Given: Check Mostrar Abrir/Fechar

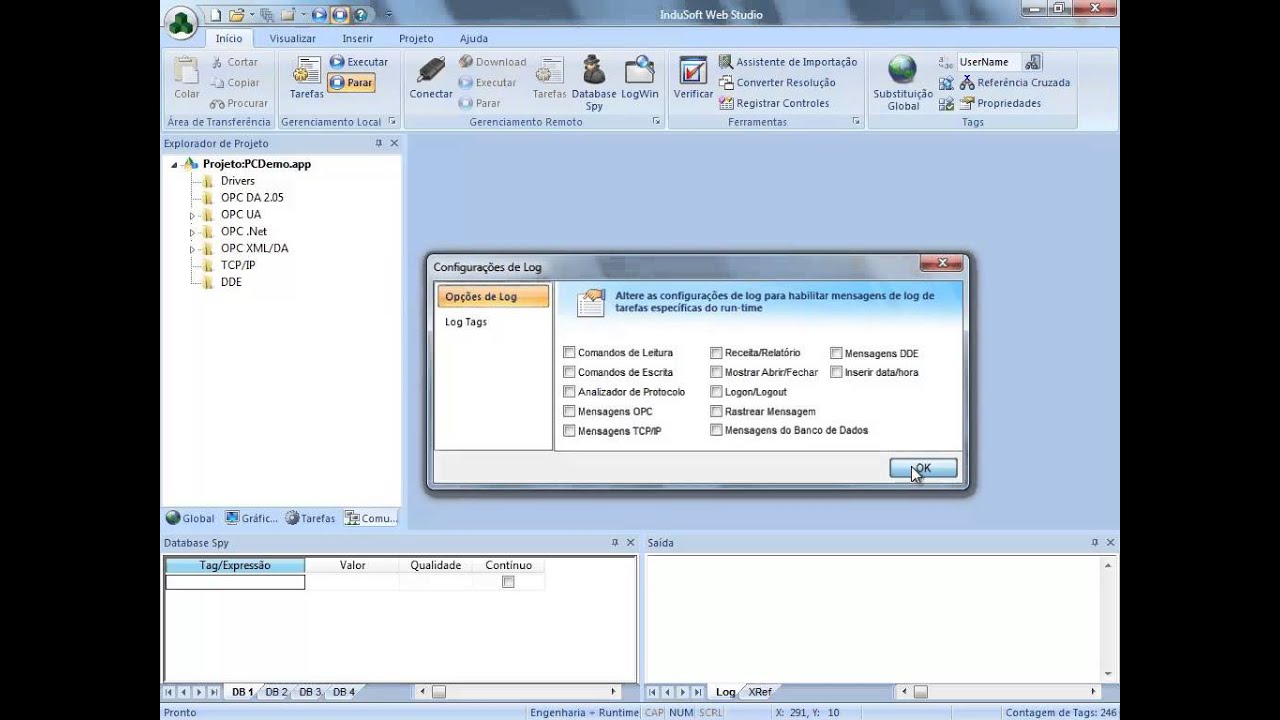Looking at the screenshot, I should tap(716, 372).
